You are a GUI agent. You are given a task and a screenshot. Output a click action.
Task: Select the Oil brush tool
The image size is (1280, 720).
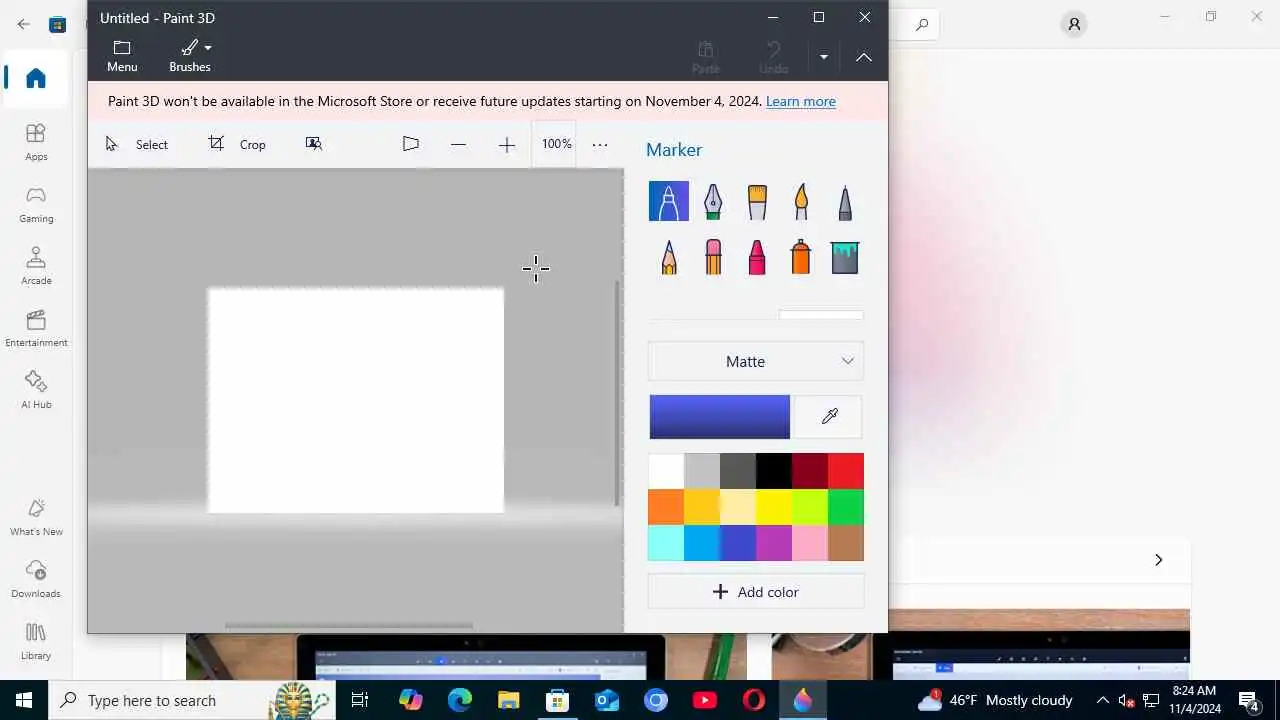click(757, 201)
